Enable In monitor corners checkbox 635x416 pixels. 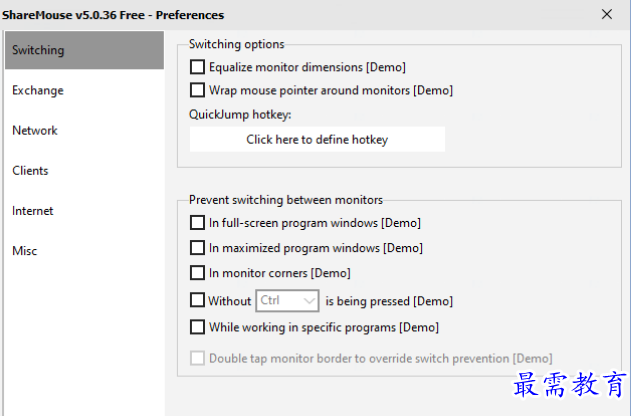tap(197, 273)
